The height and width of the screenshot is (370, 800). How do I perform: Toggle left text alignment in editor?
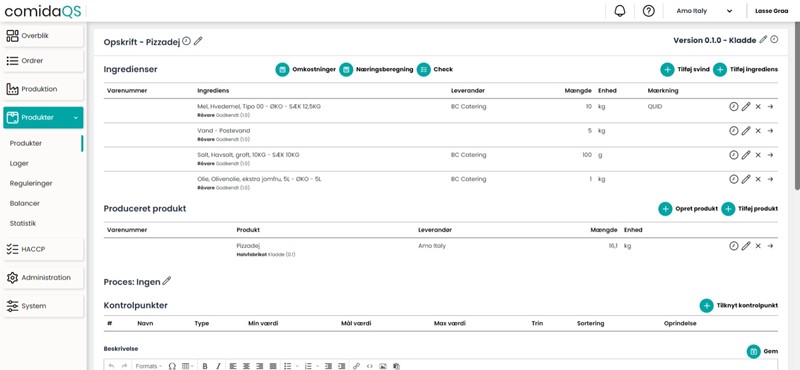pos(233,366)
